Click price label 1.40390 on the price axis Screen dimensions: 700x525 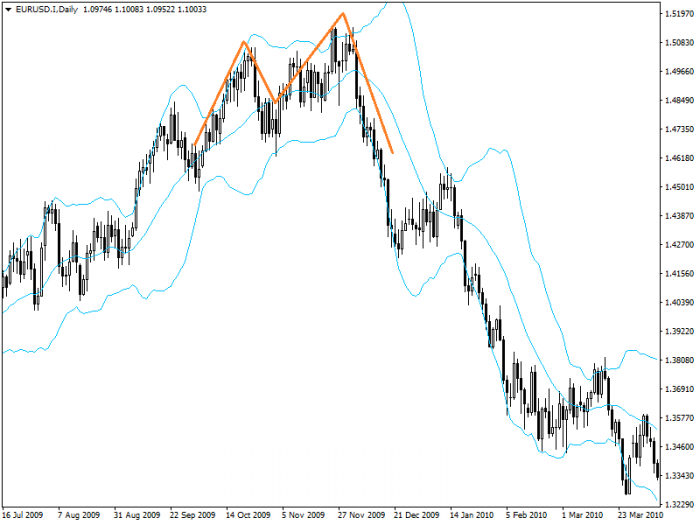679,302
